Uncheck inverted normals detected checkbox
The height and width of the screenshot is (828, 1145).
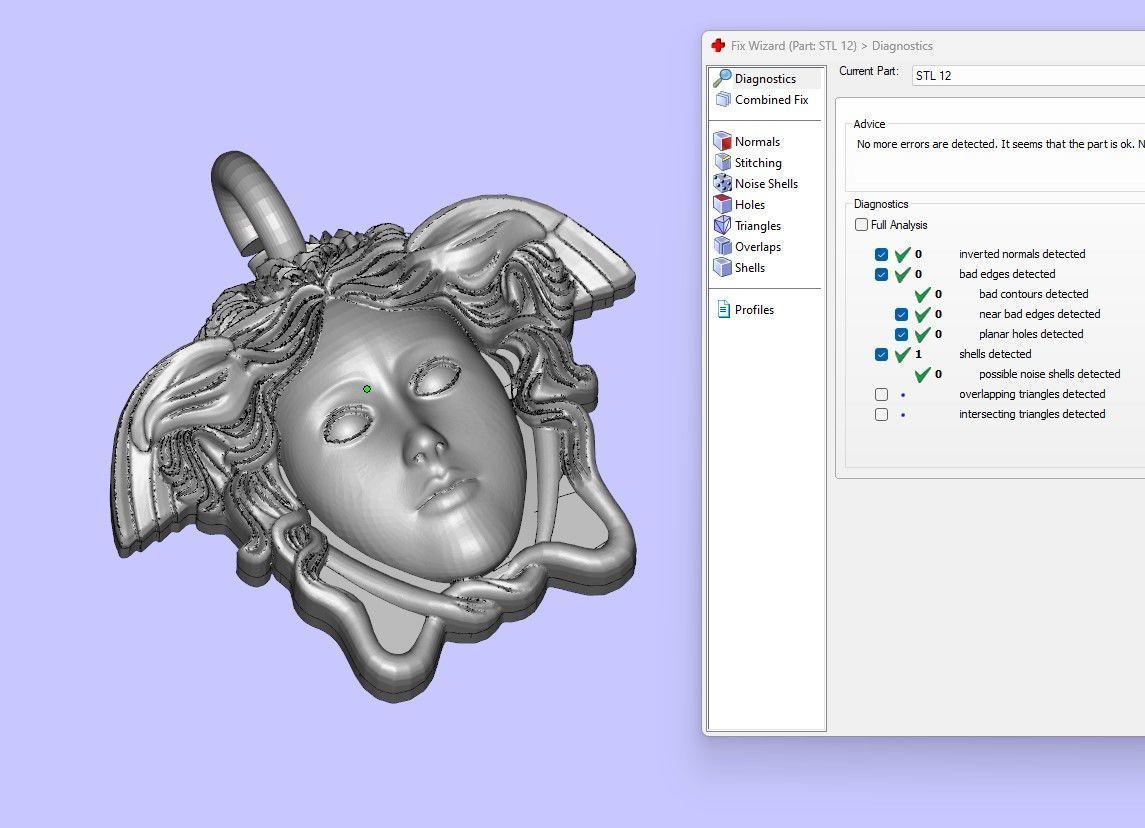pos(881,255)
